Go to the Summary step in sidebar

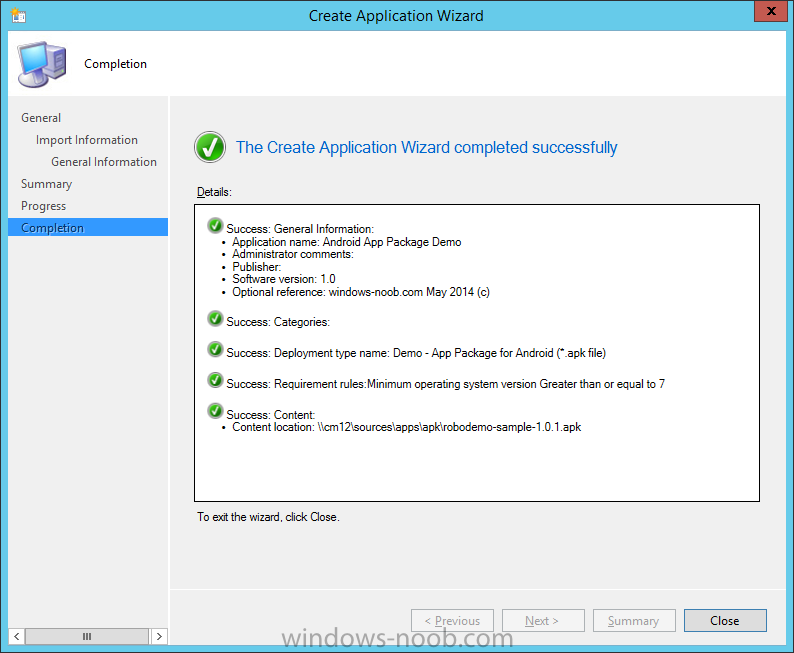point(47,184)
